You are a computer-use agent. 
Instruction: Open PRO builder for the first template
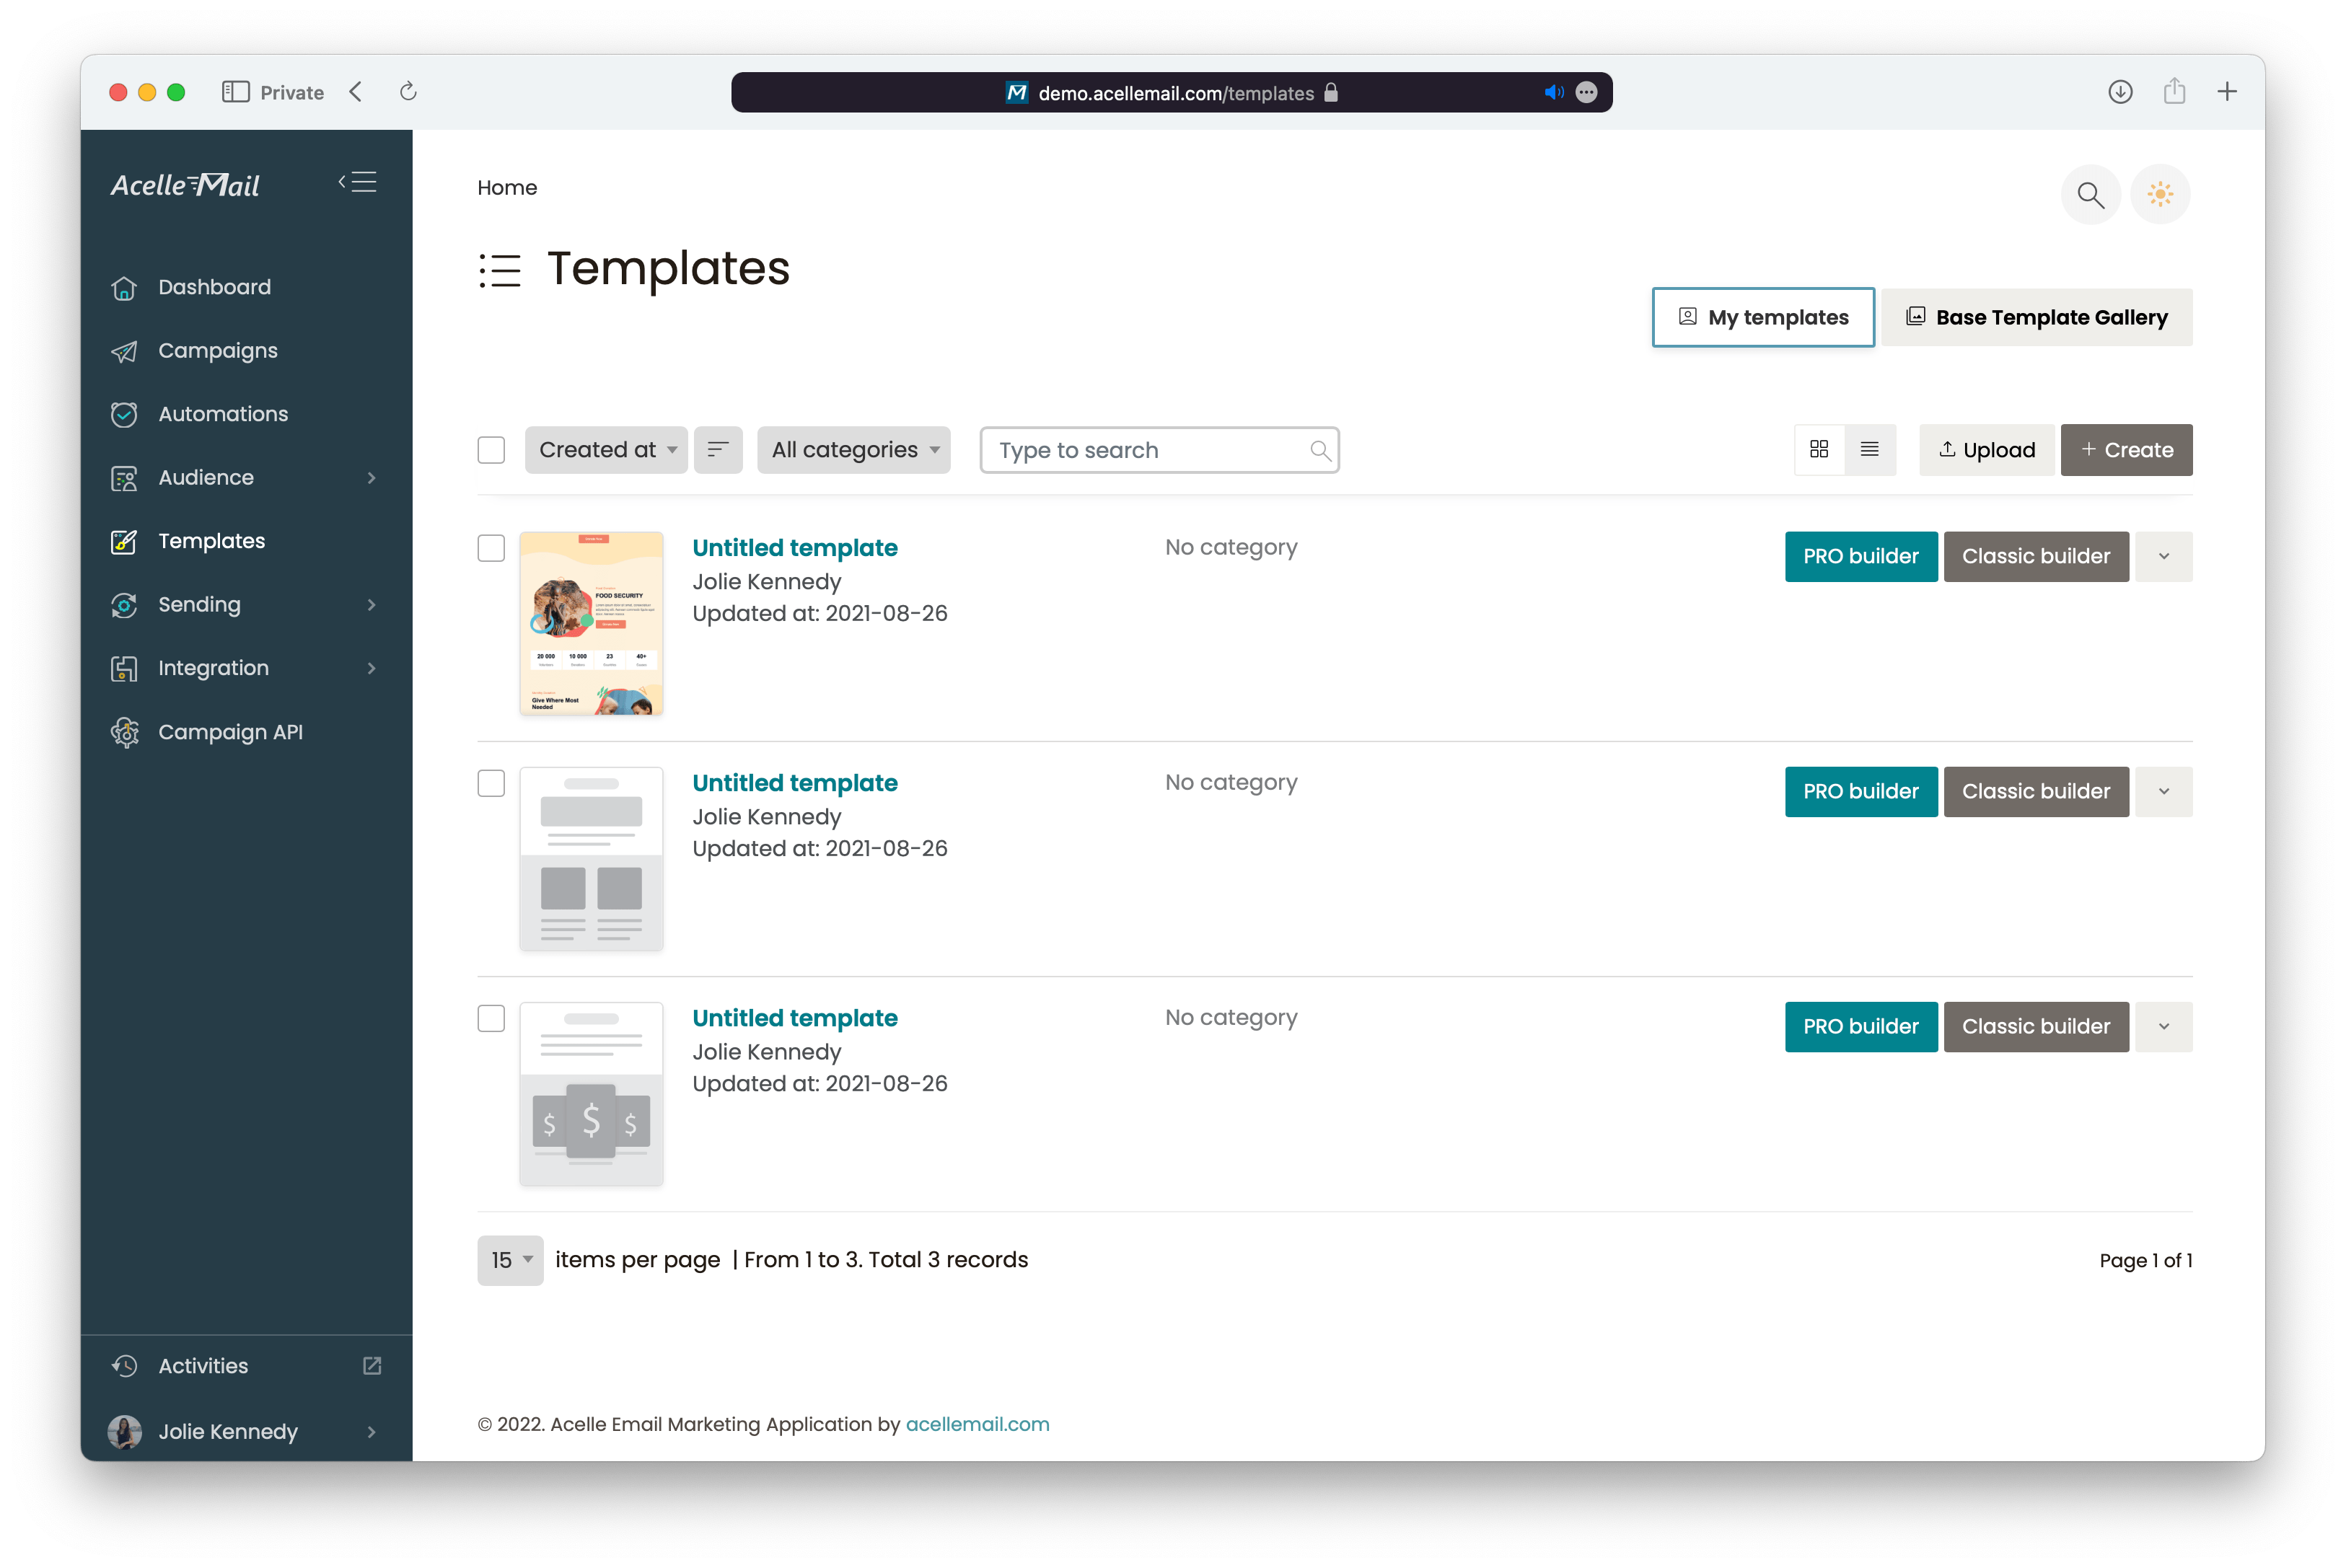(1861, 557)
